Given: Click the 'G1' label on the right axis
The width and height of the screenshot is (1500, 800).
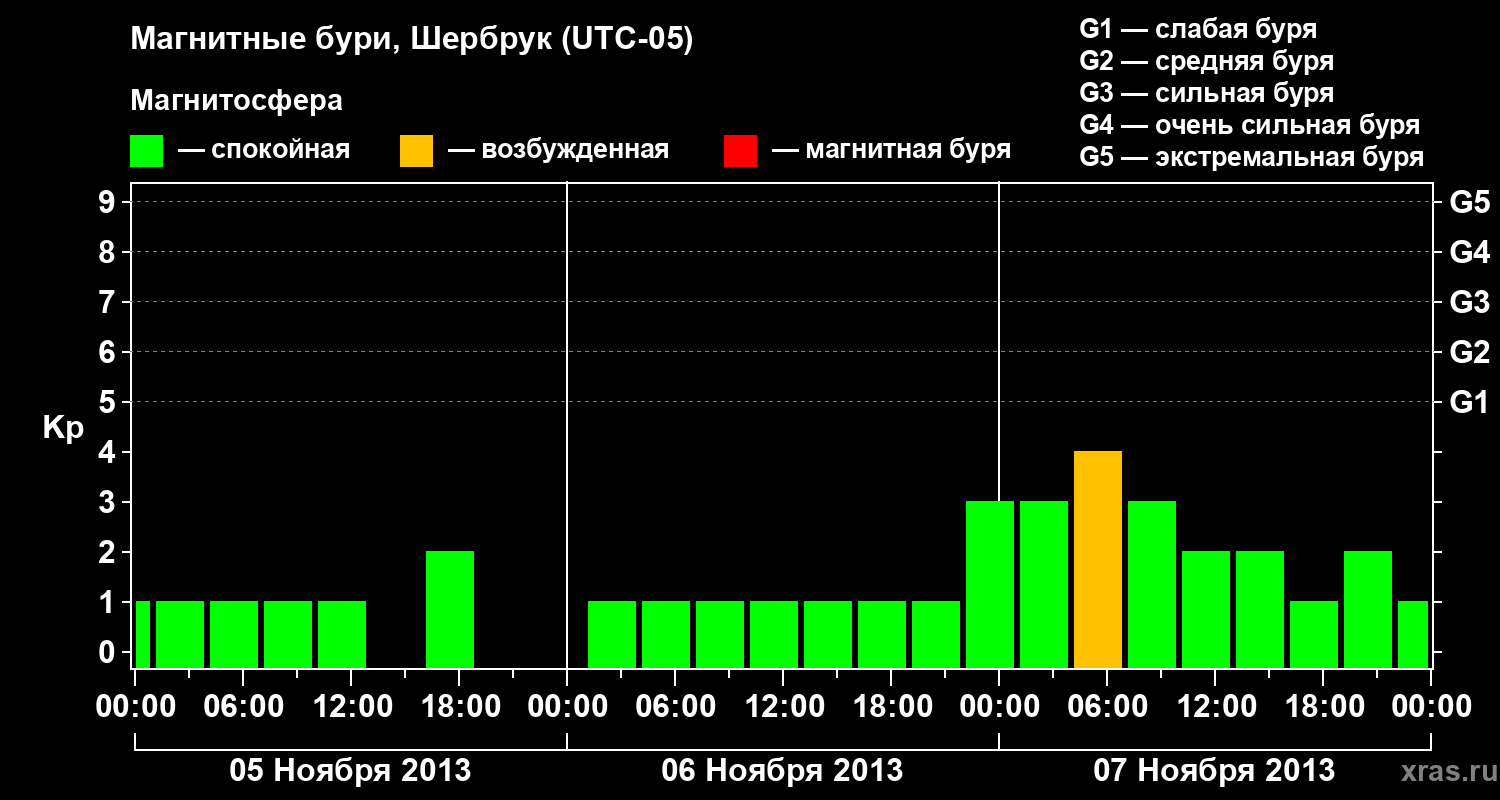Looking at the screenshot, I should (x=1469, y=402).
